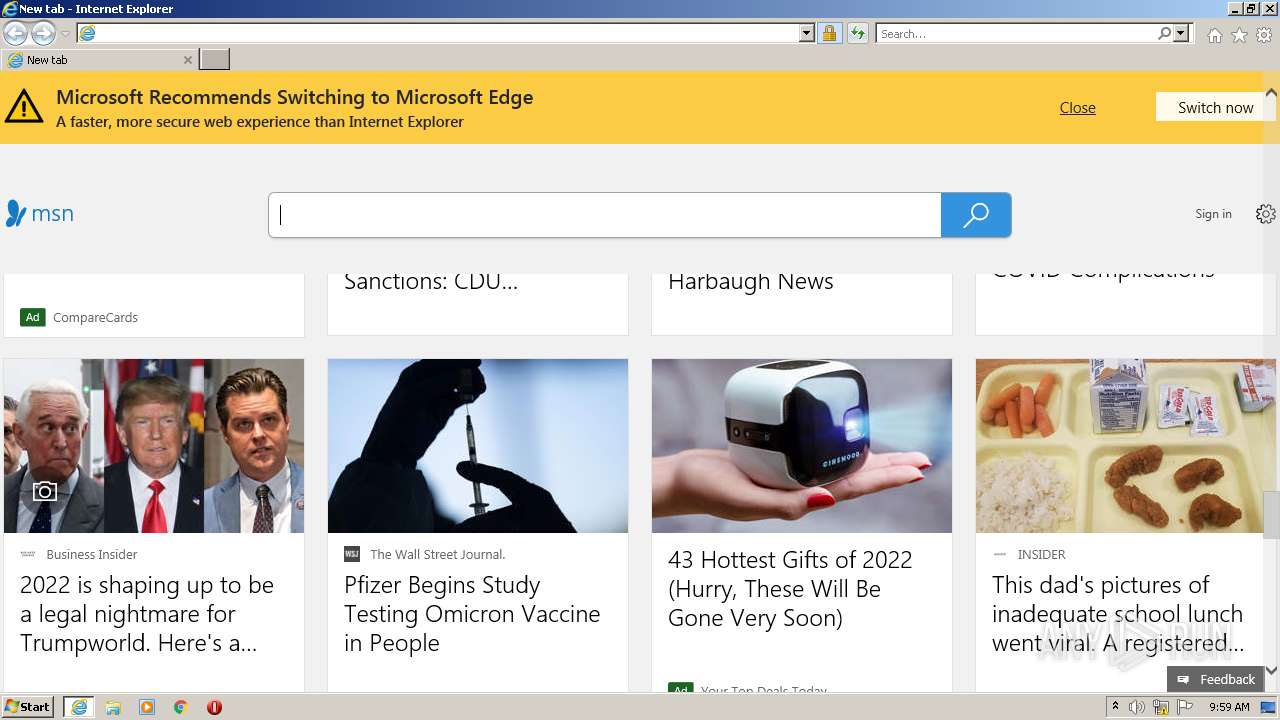This screenshot has height=720, width=1280.
Task: Expand the address bar autocomplete dropdown
Action: pos(807,33)
